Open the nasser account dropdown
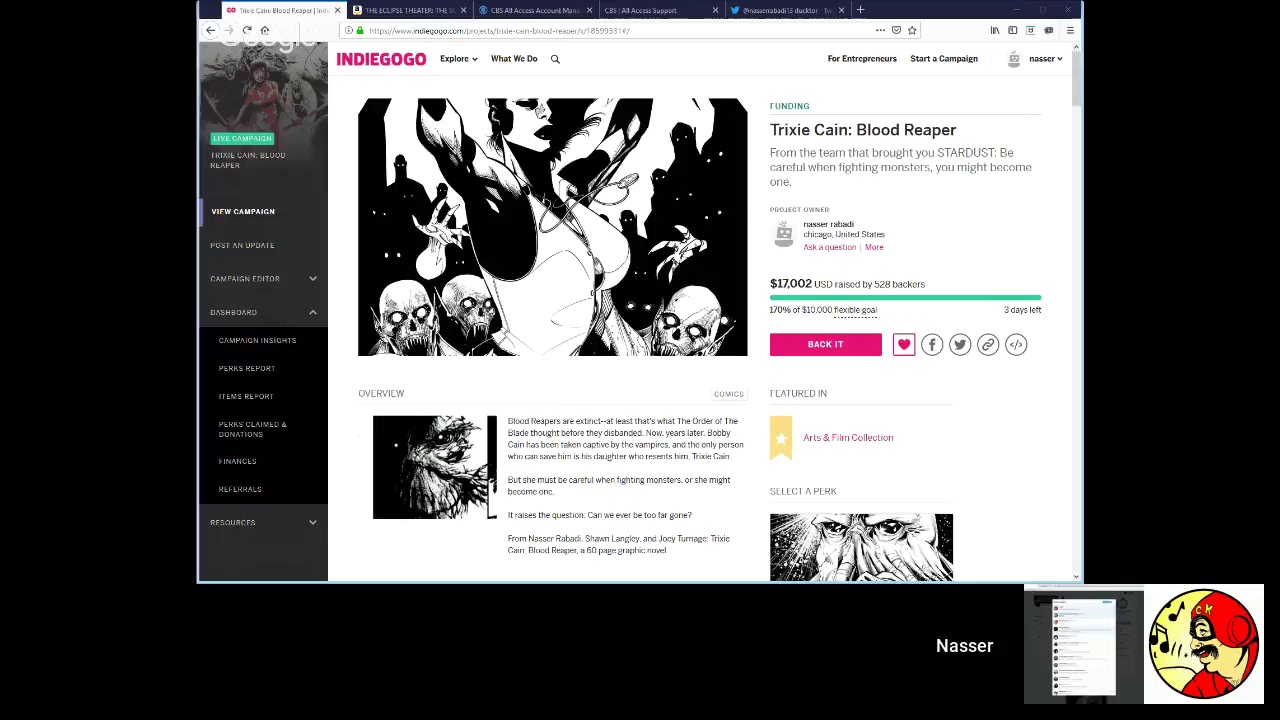 pos(1045,59)
